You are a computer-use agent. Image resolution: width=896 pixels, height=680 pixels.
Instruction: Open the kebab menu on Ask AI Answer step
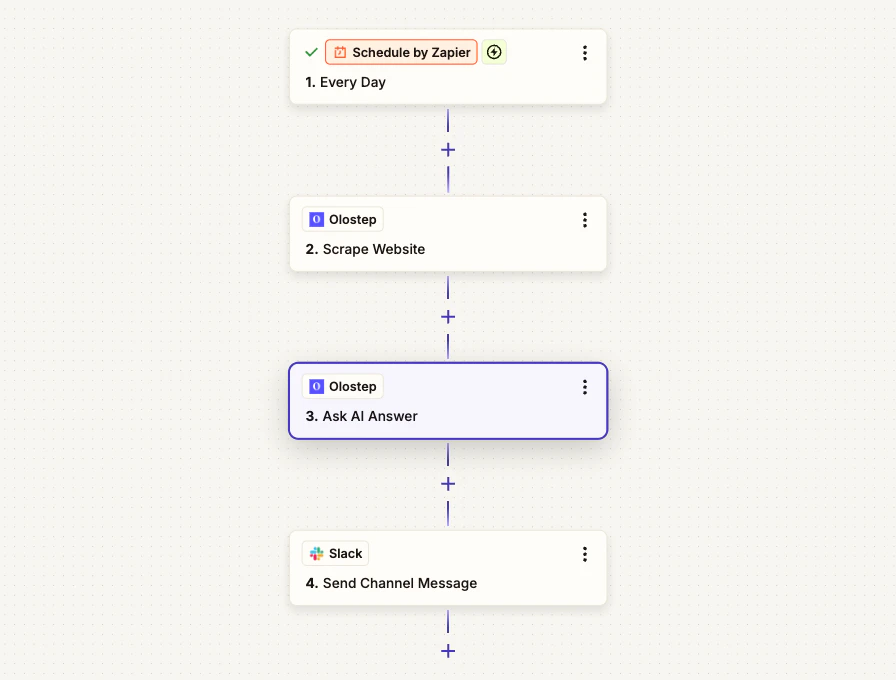[585, 387]
